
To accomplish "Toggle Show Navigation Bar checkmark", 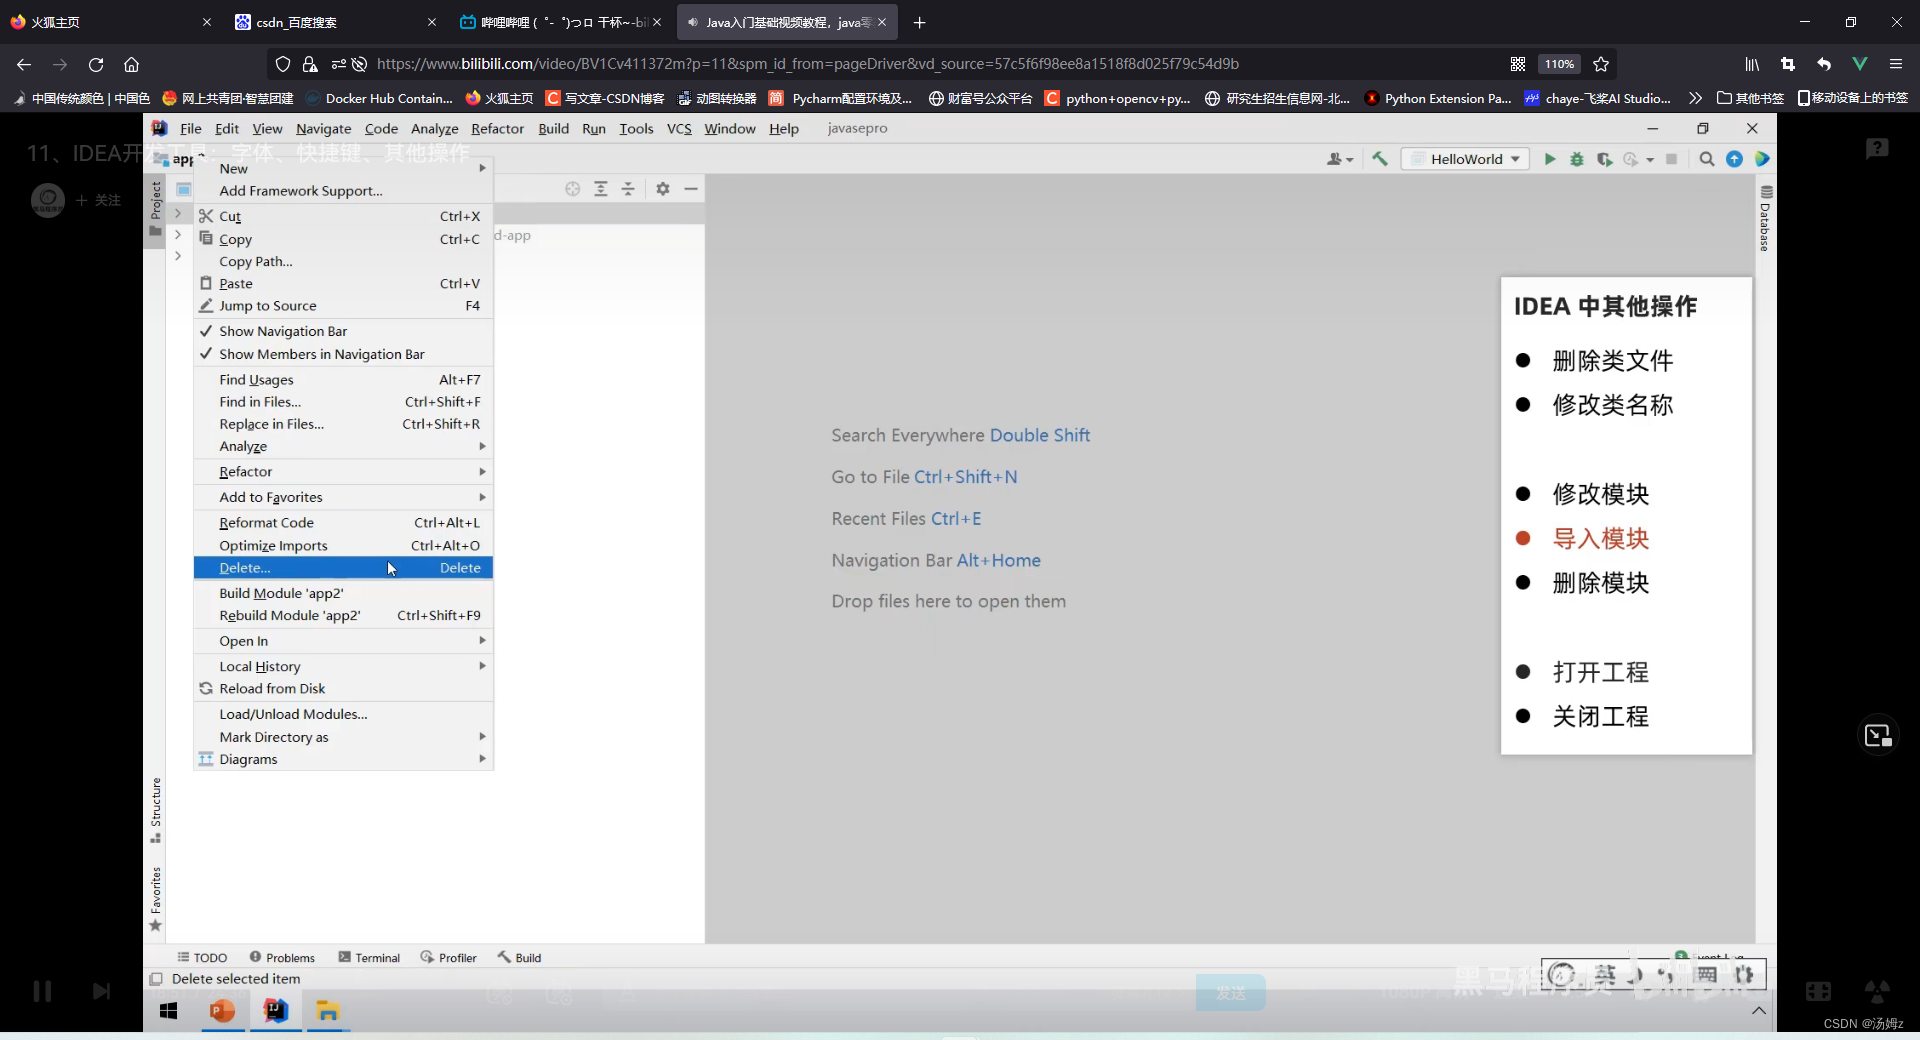I will [x=343, y=331].
